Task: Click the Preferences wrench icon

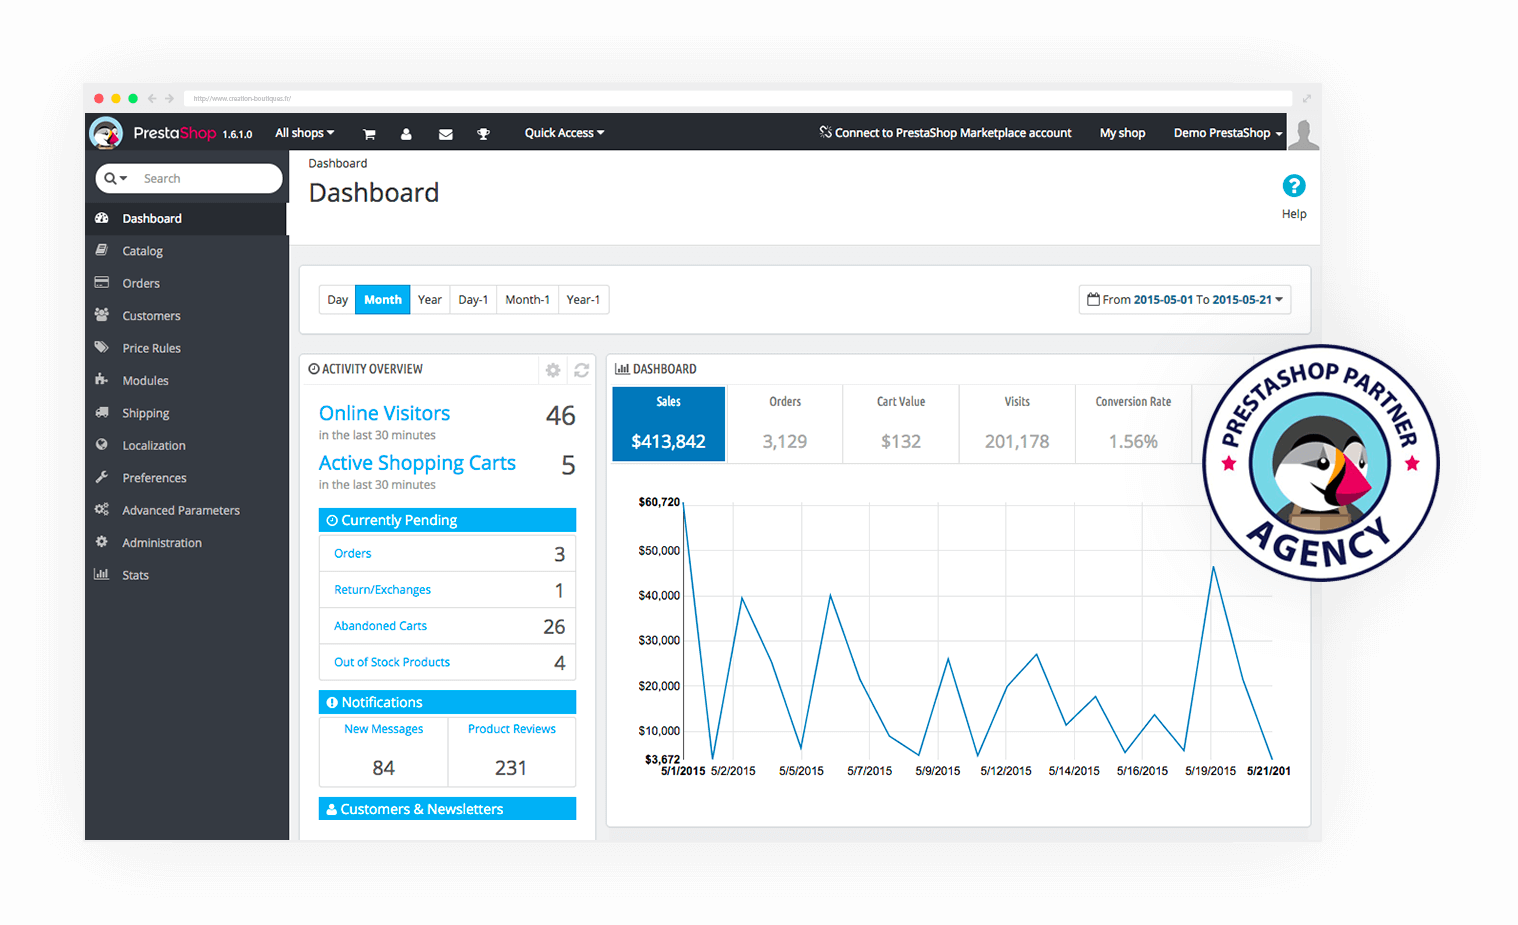Action: click(102, 477)
